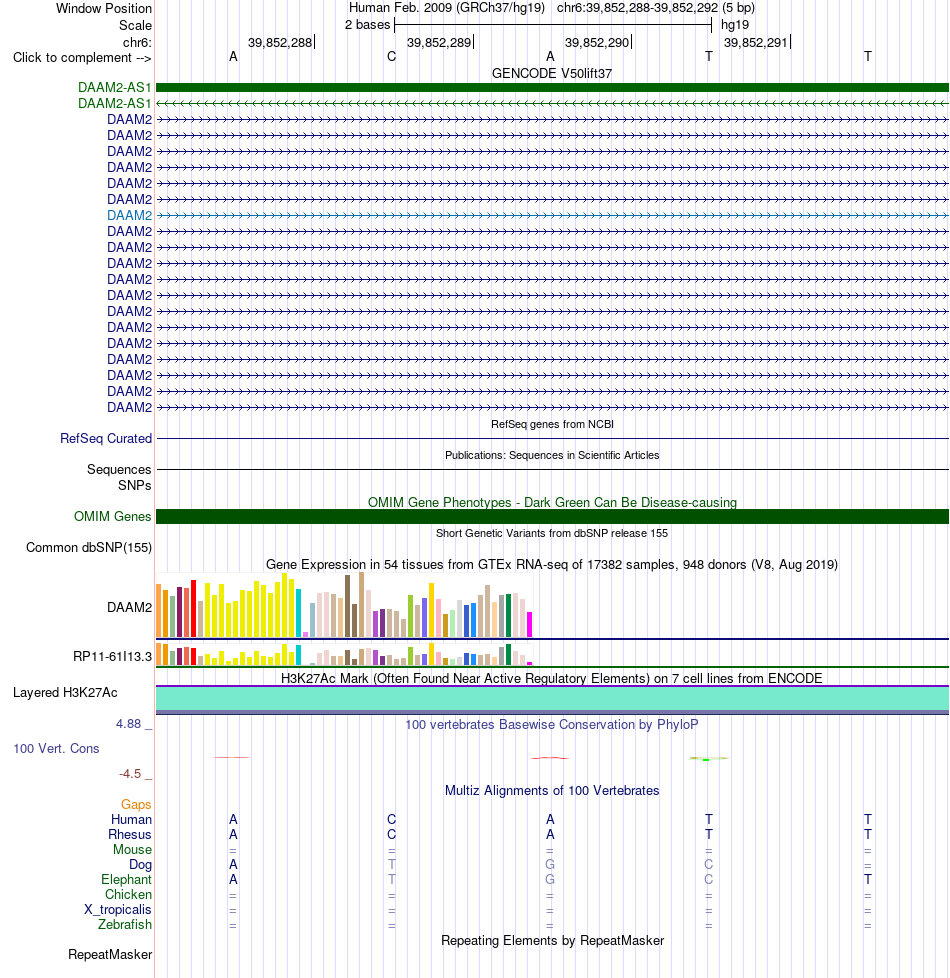Click the Zebrafish alignment row label
The image size is (950, 978).
point(125,924)
